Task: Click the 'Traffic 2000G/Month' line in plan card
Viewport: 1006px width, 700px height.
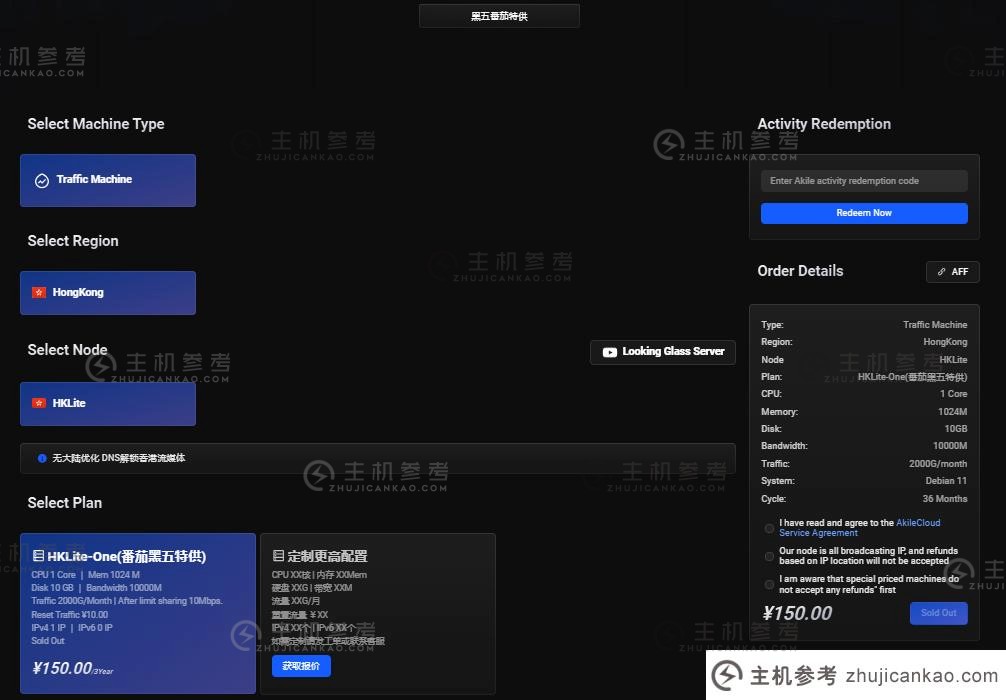Action: pyautogui.click(x=127, y=601)
